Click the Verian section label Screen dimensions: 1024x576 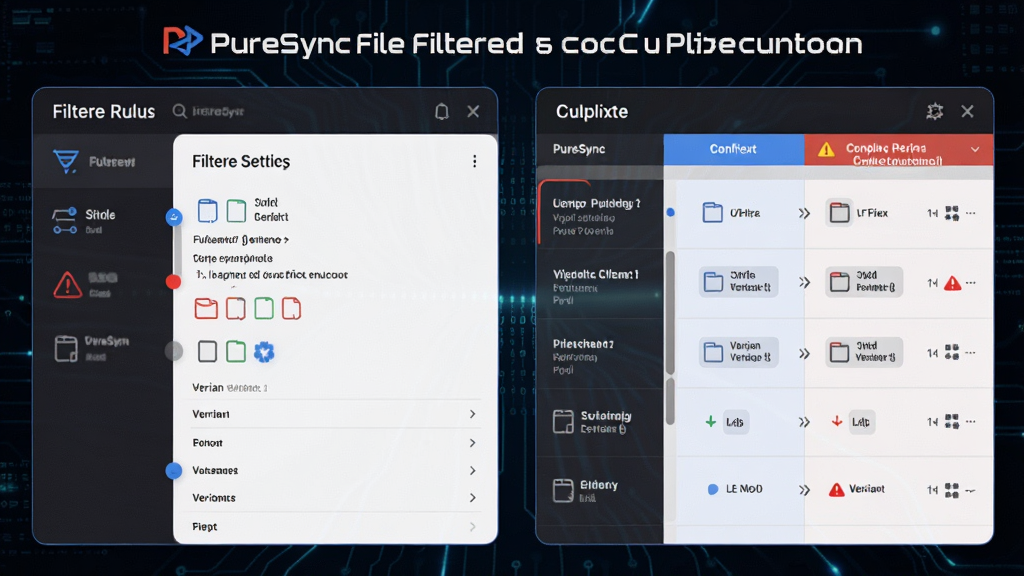tap(208, 388)
